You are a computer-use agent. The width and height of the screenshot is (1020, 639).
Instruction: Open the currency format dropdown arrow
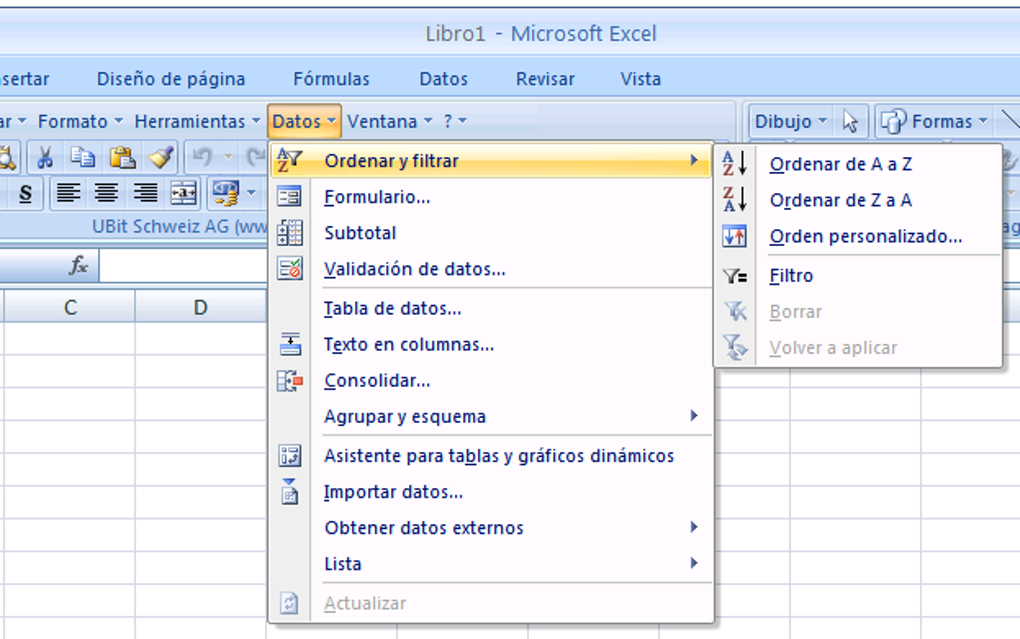coord(251,193)
